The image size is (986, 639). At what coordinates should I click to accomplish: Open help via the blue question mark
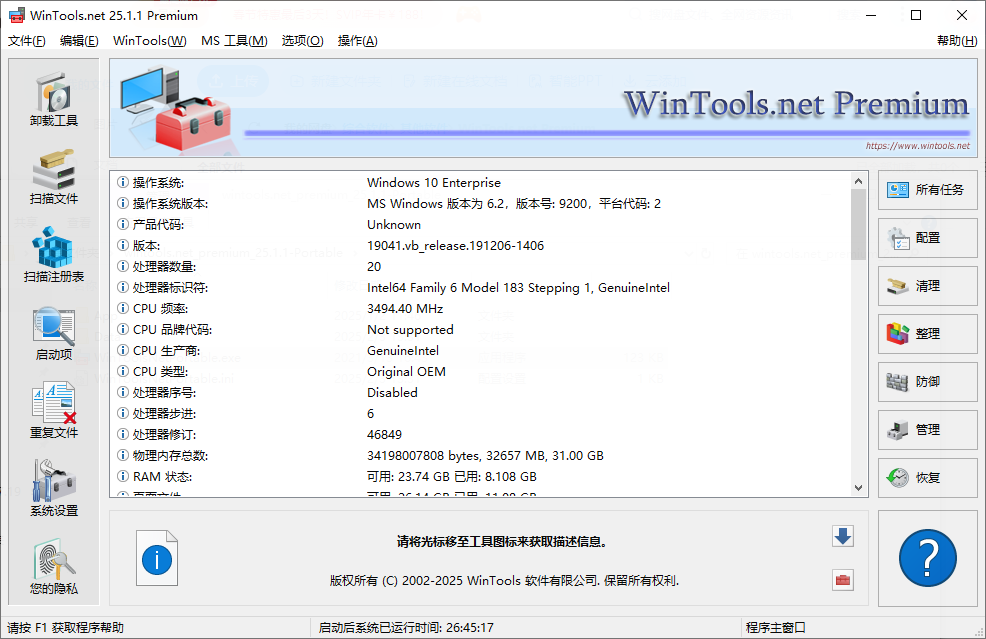pyautogui.click(x=928, y=558)
